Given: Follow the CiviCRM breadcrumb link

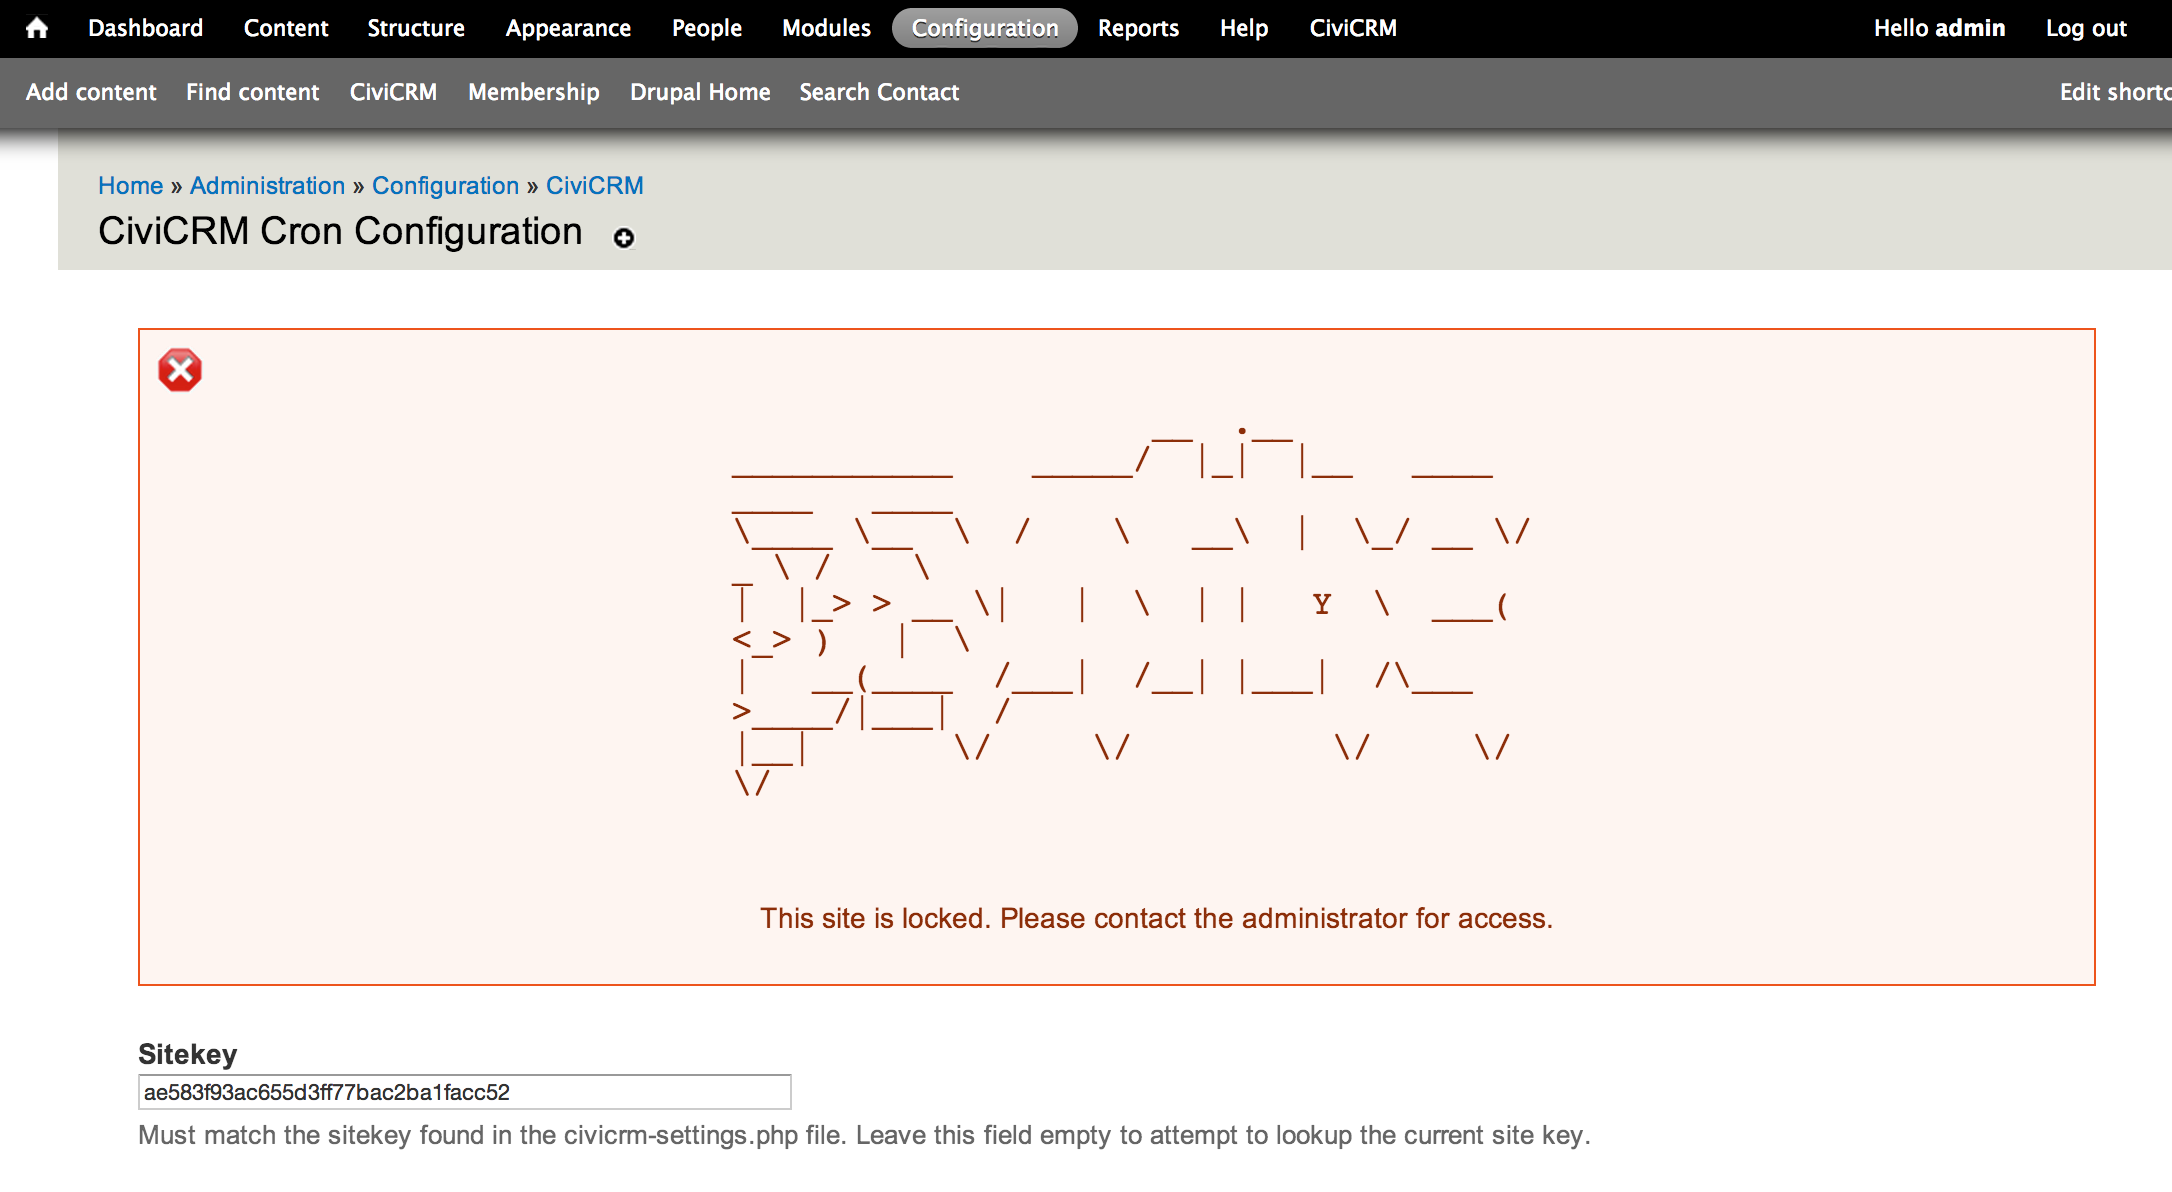Looking at the screenshot, I should [x=595, y=186].
